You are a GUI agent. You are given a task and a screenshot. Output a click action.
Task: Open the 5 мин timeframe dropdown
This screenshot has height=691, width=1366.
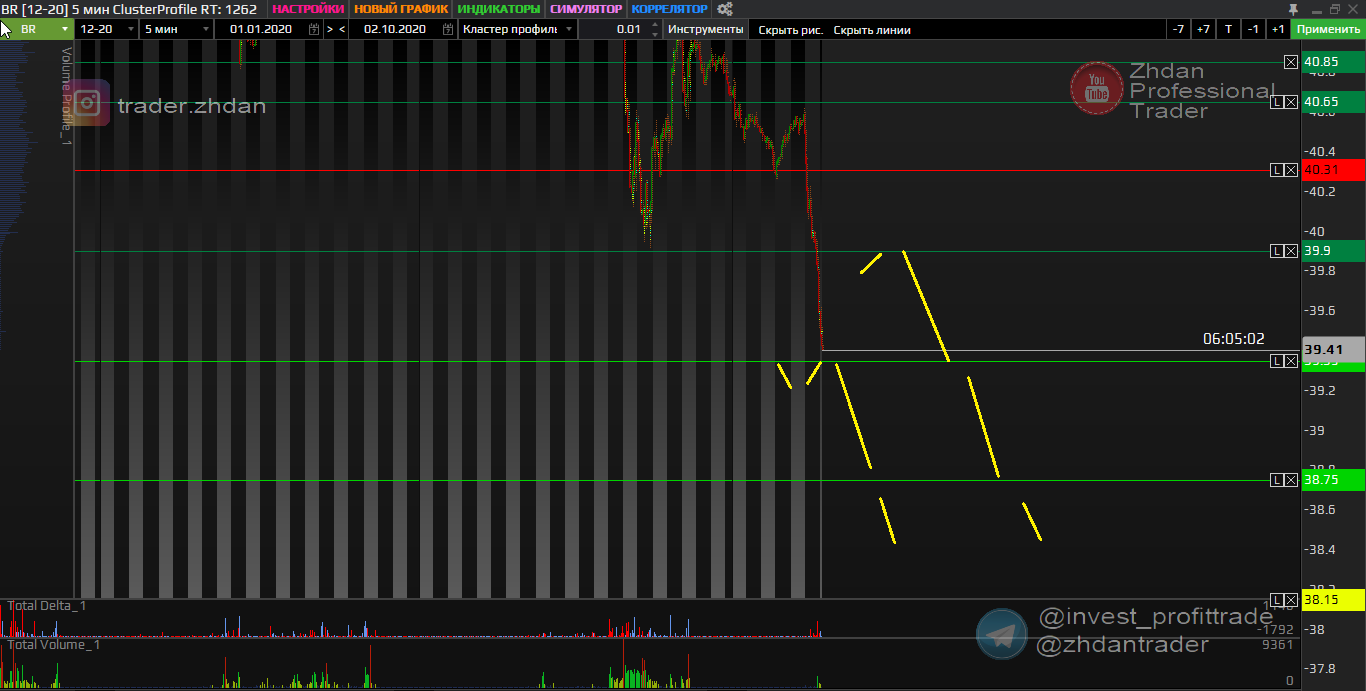206,29
